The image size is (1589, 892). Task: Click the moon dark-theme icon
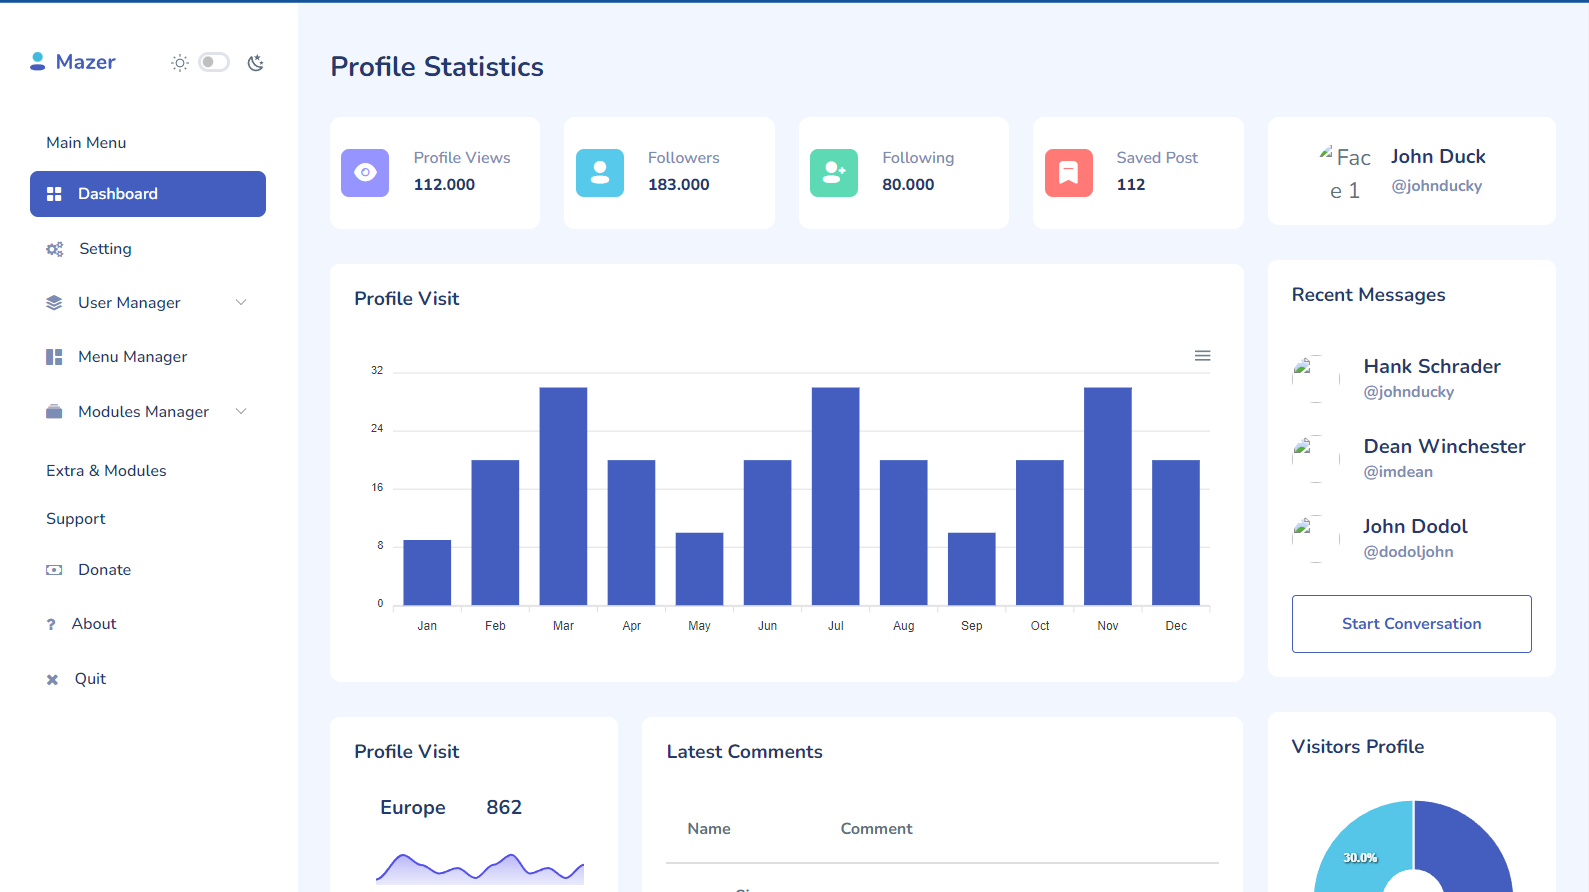256,63
